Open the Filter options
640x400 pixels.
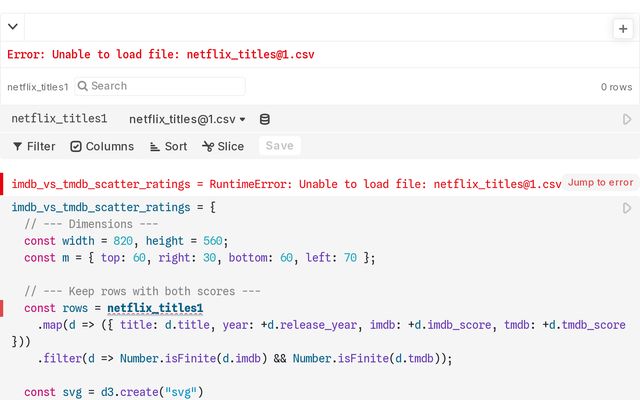34,146
